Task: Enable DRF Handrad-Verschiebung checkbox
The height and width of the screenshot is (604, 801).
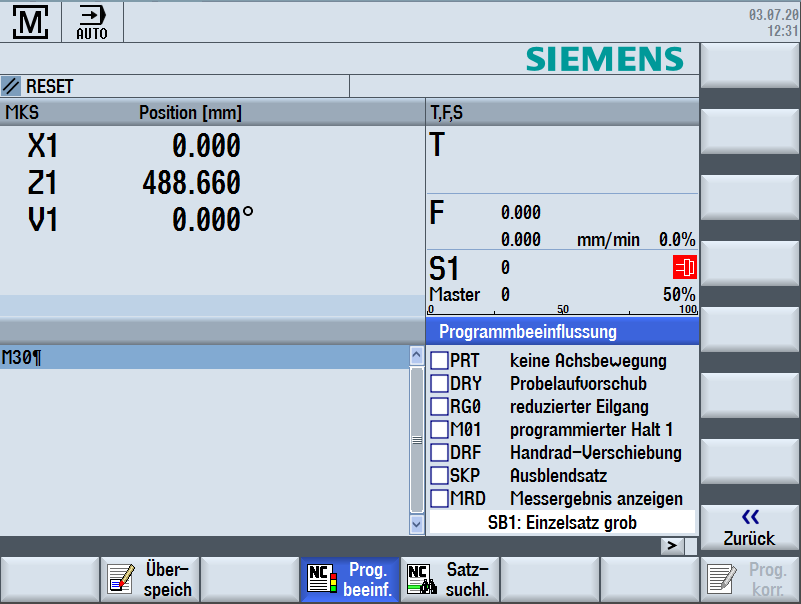Action: [439, 452]
